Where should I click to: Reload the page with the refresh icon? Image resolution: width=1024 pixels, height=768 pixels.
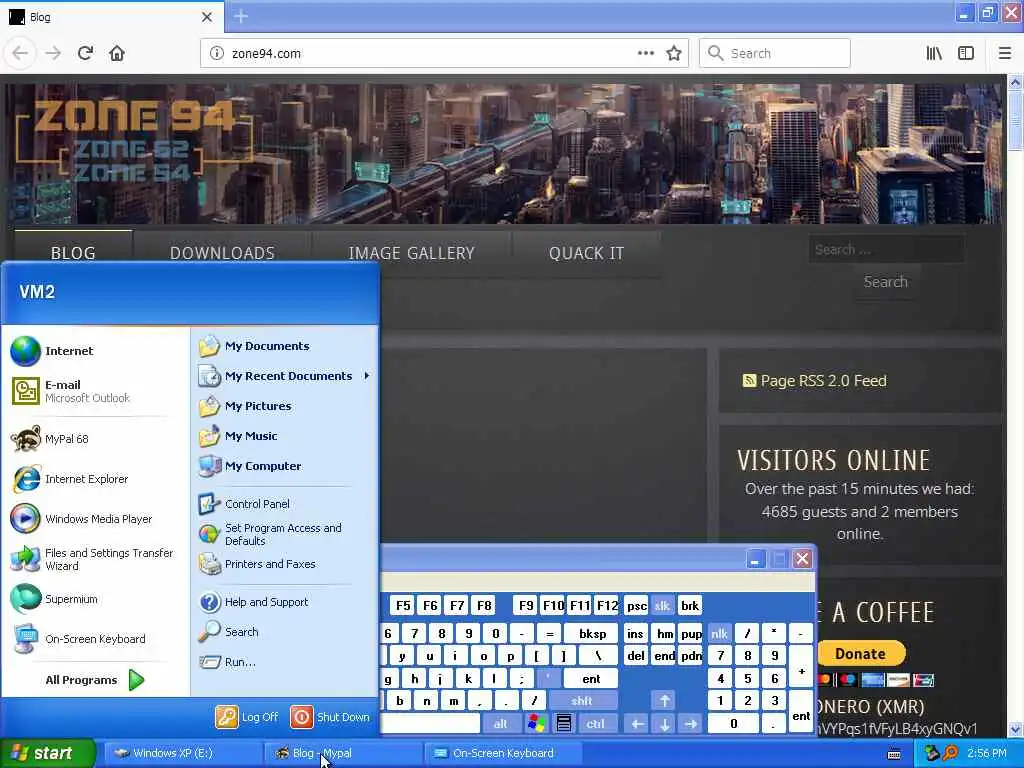[x=85, y=53]
